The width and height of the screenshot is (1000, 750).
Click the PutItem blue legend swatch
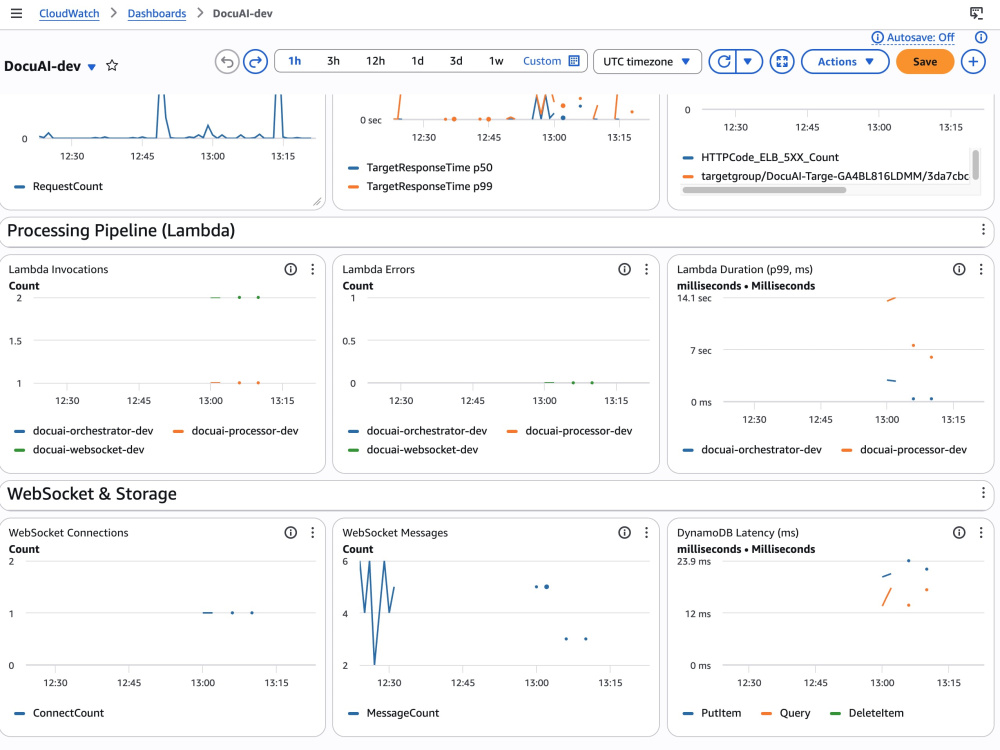pyautogui.click(x=688, y=714)
